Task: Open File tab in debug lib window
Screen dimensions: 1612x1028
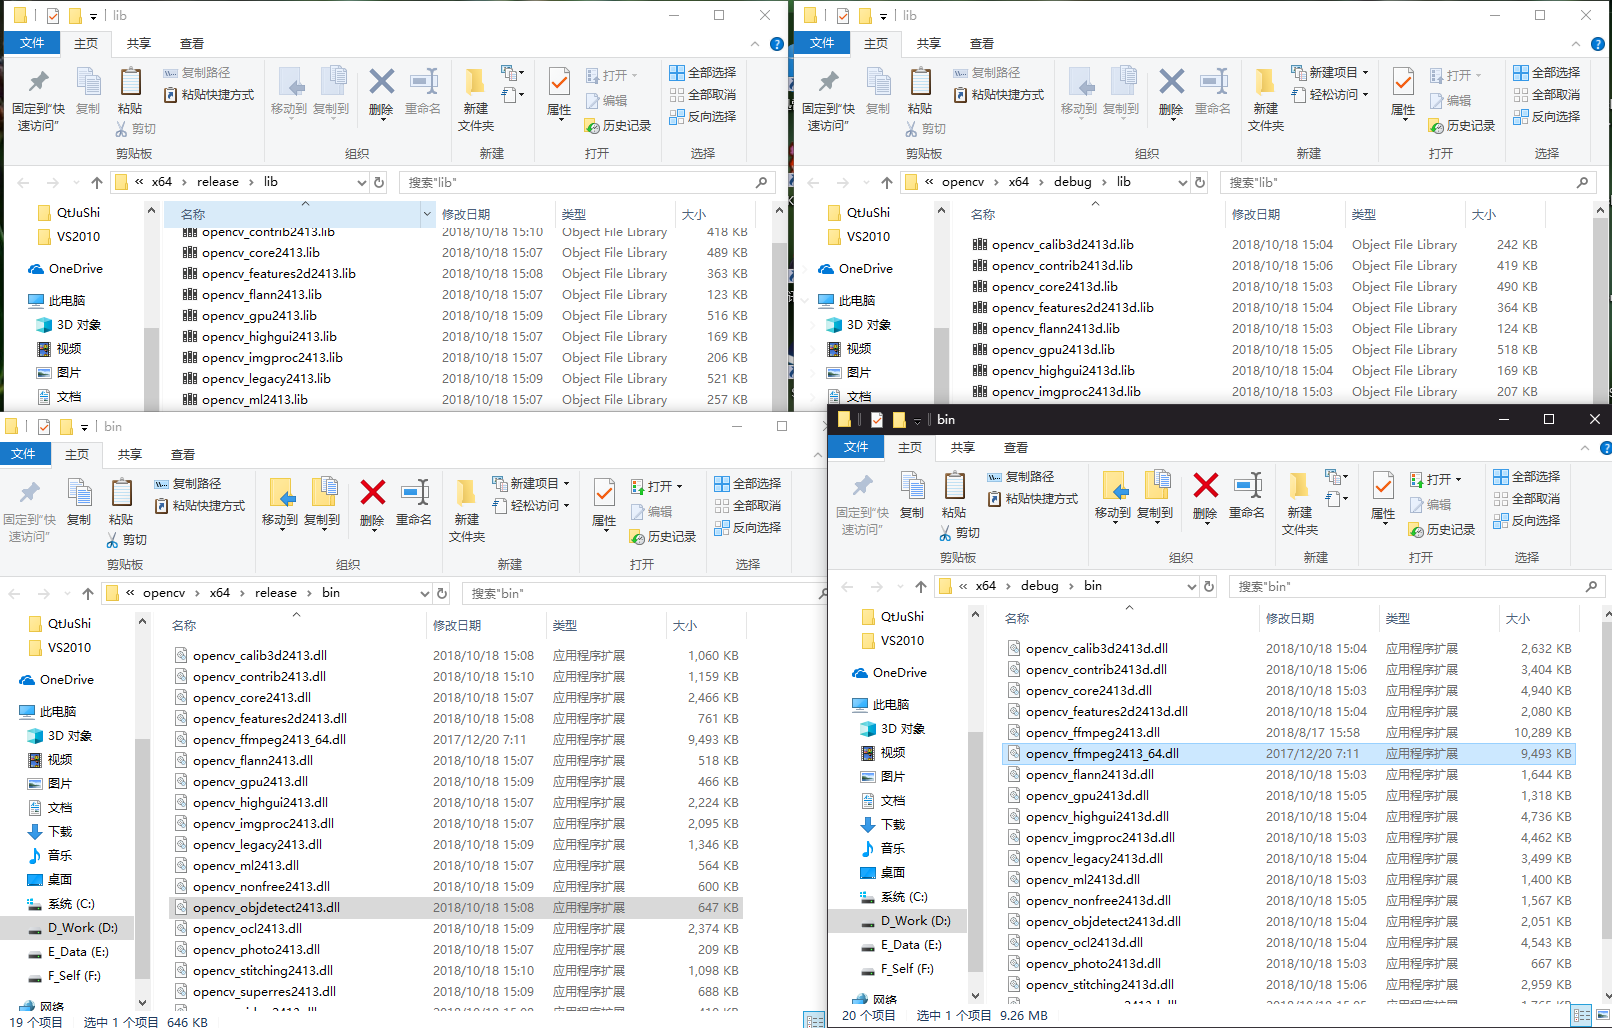Action: [x=822, y=43]
